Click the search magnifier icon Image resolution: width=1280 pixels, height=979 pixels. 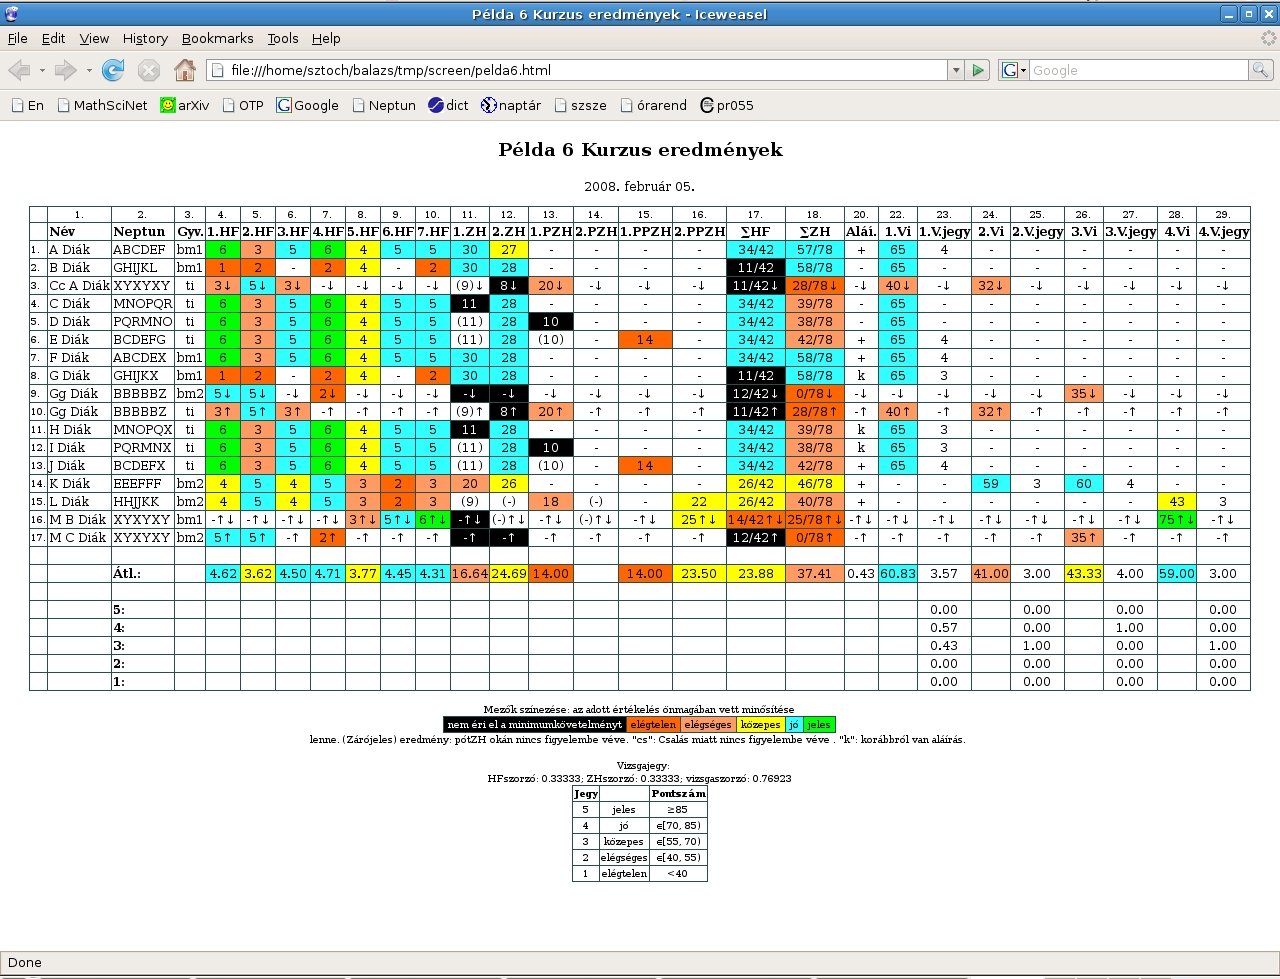[1261, 71]
